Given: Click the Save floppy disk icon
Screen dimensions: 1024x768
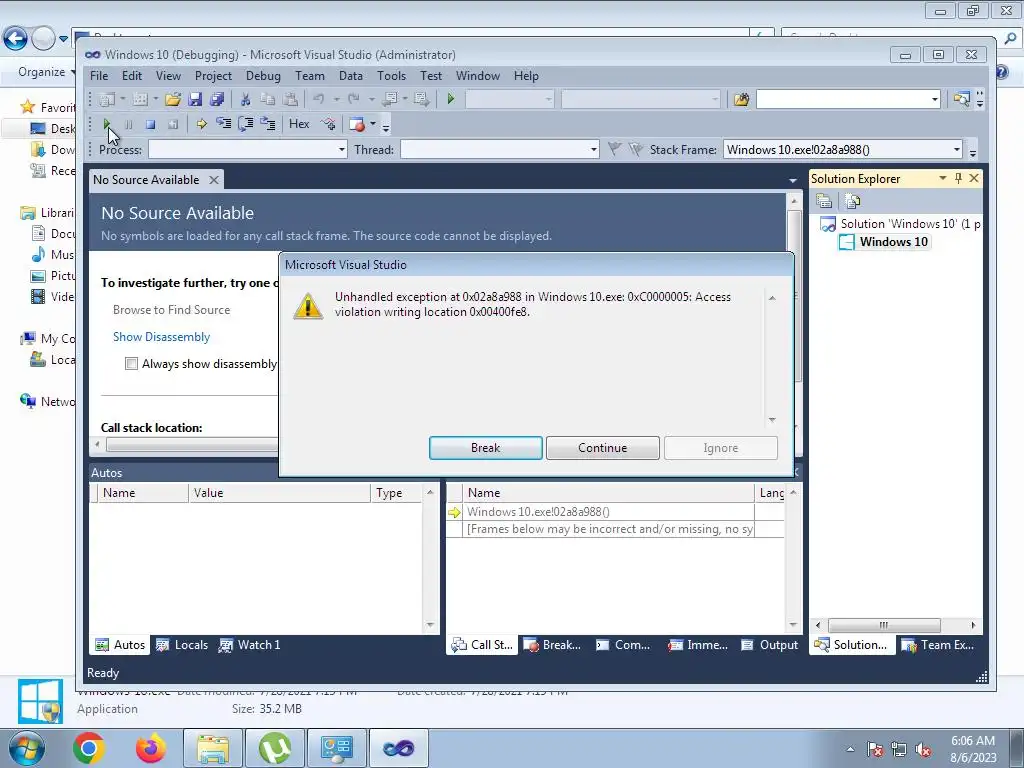Looking at the screenshot, I should tap(195, 99).
